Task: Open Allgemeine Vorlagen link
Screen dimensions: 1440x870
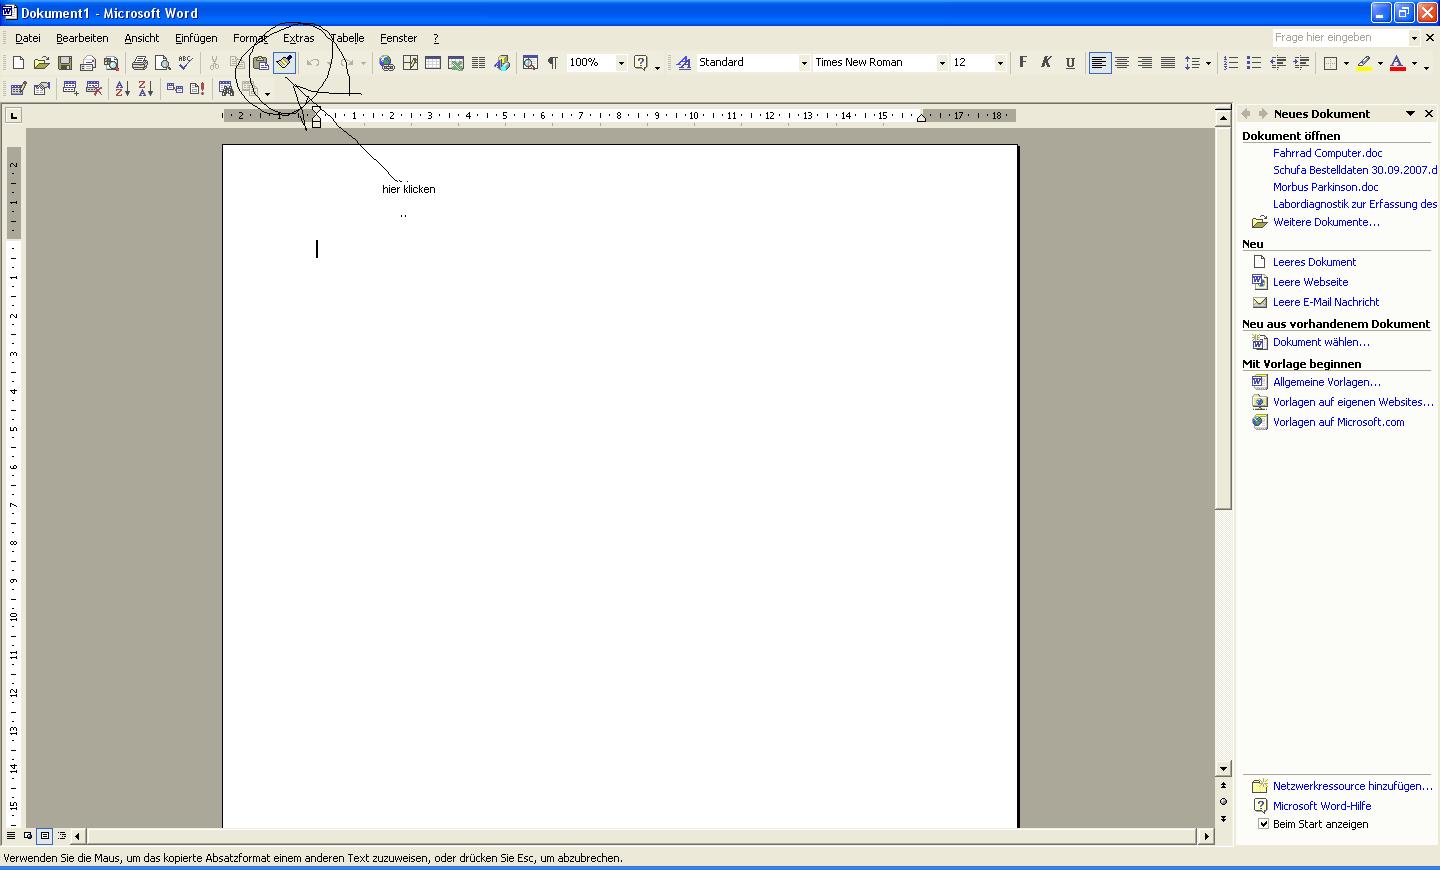Action: coord(1326,382)
